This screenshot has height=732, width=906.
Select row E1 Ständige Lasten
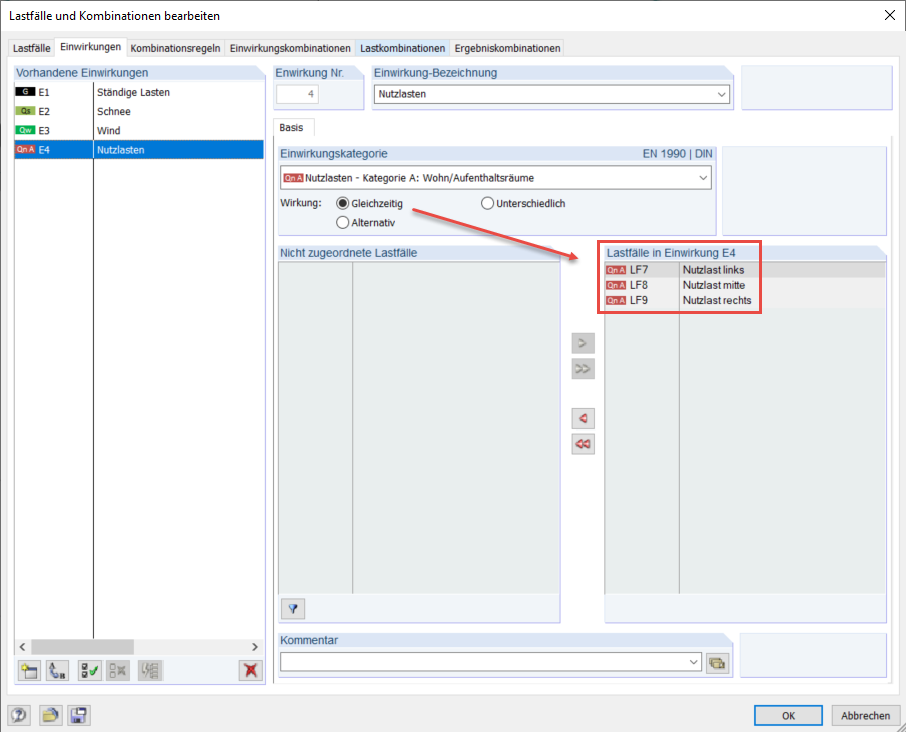(139, 92)
